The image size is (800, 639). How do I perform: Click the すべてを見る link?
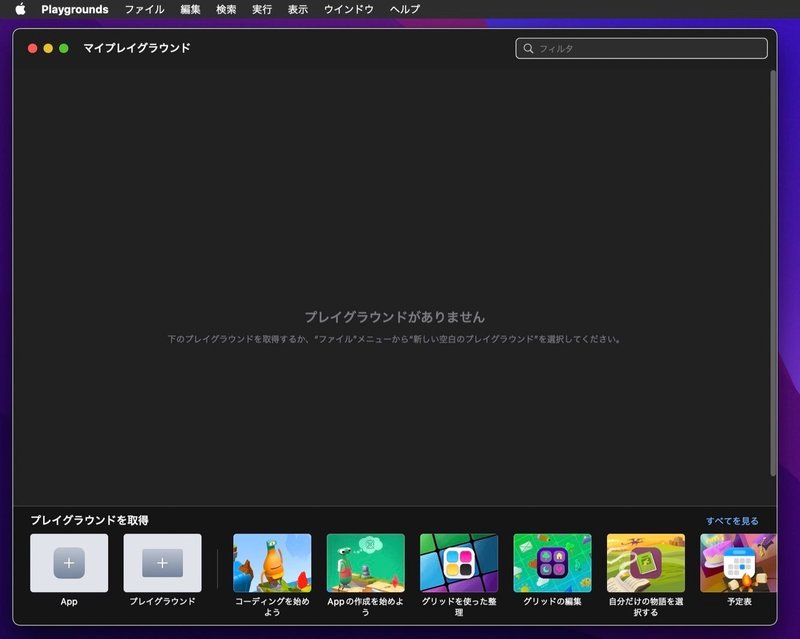(x=732, y=521)
